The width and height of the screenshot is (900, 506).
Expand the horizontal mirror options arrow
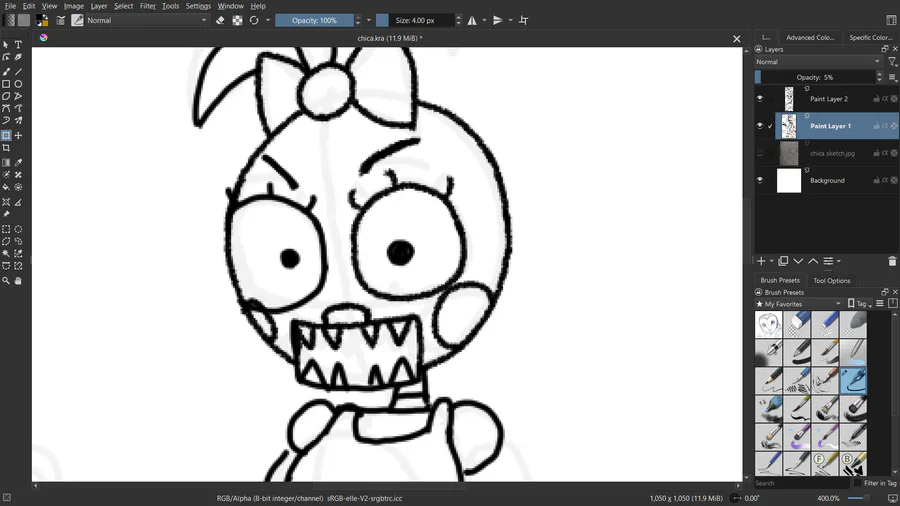point(484,20)
